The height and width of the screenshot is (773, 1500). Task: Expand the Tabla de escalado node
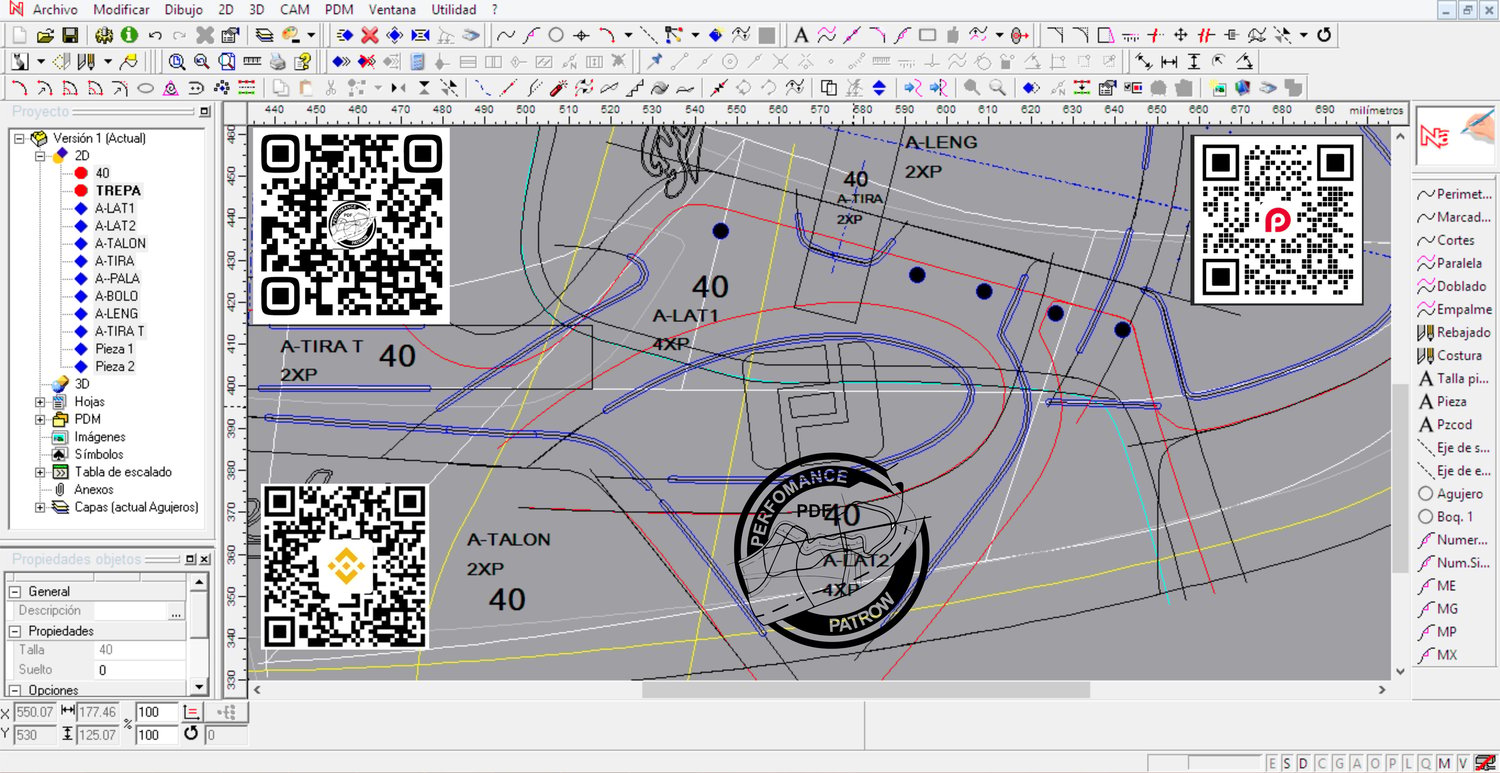click(x=41, y=472)
